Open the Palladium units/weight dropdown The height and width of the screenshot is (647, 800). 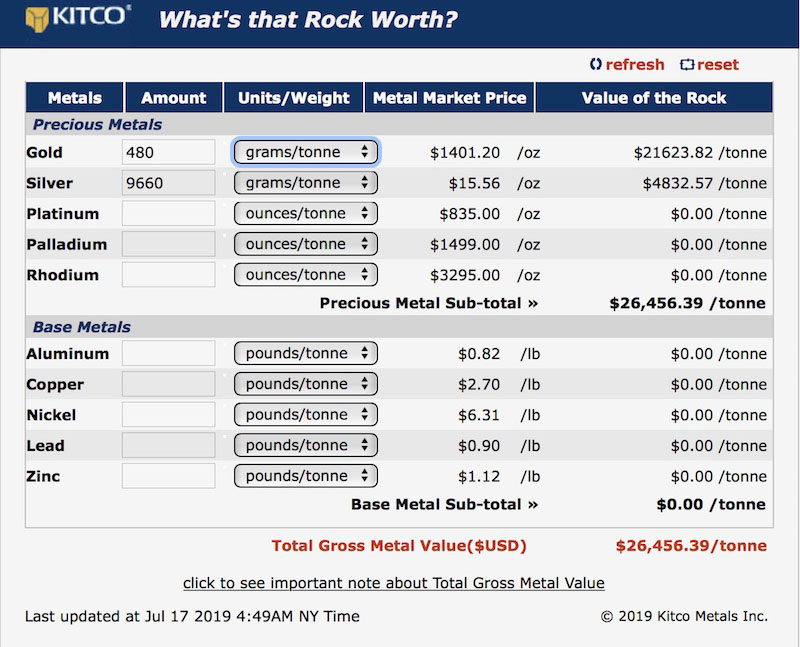(x=306, y=244)
